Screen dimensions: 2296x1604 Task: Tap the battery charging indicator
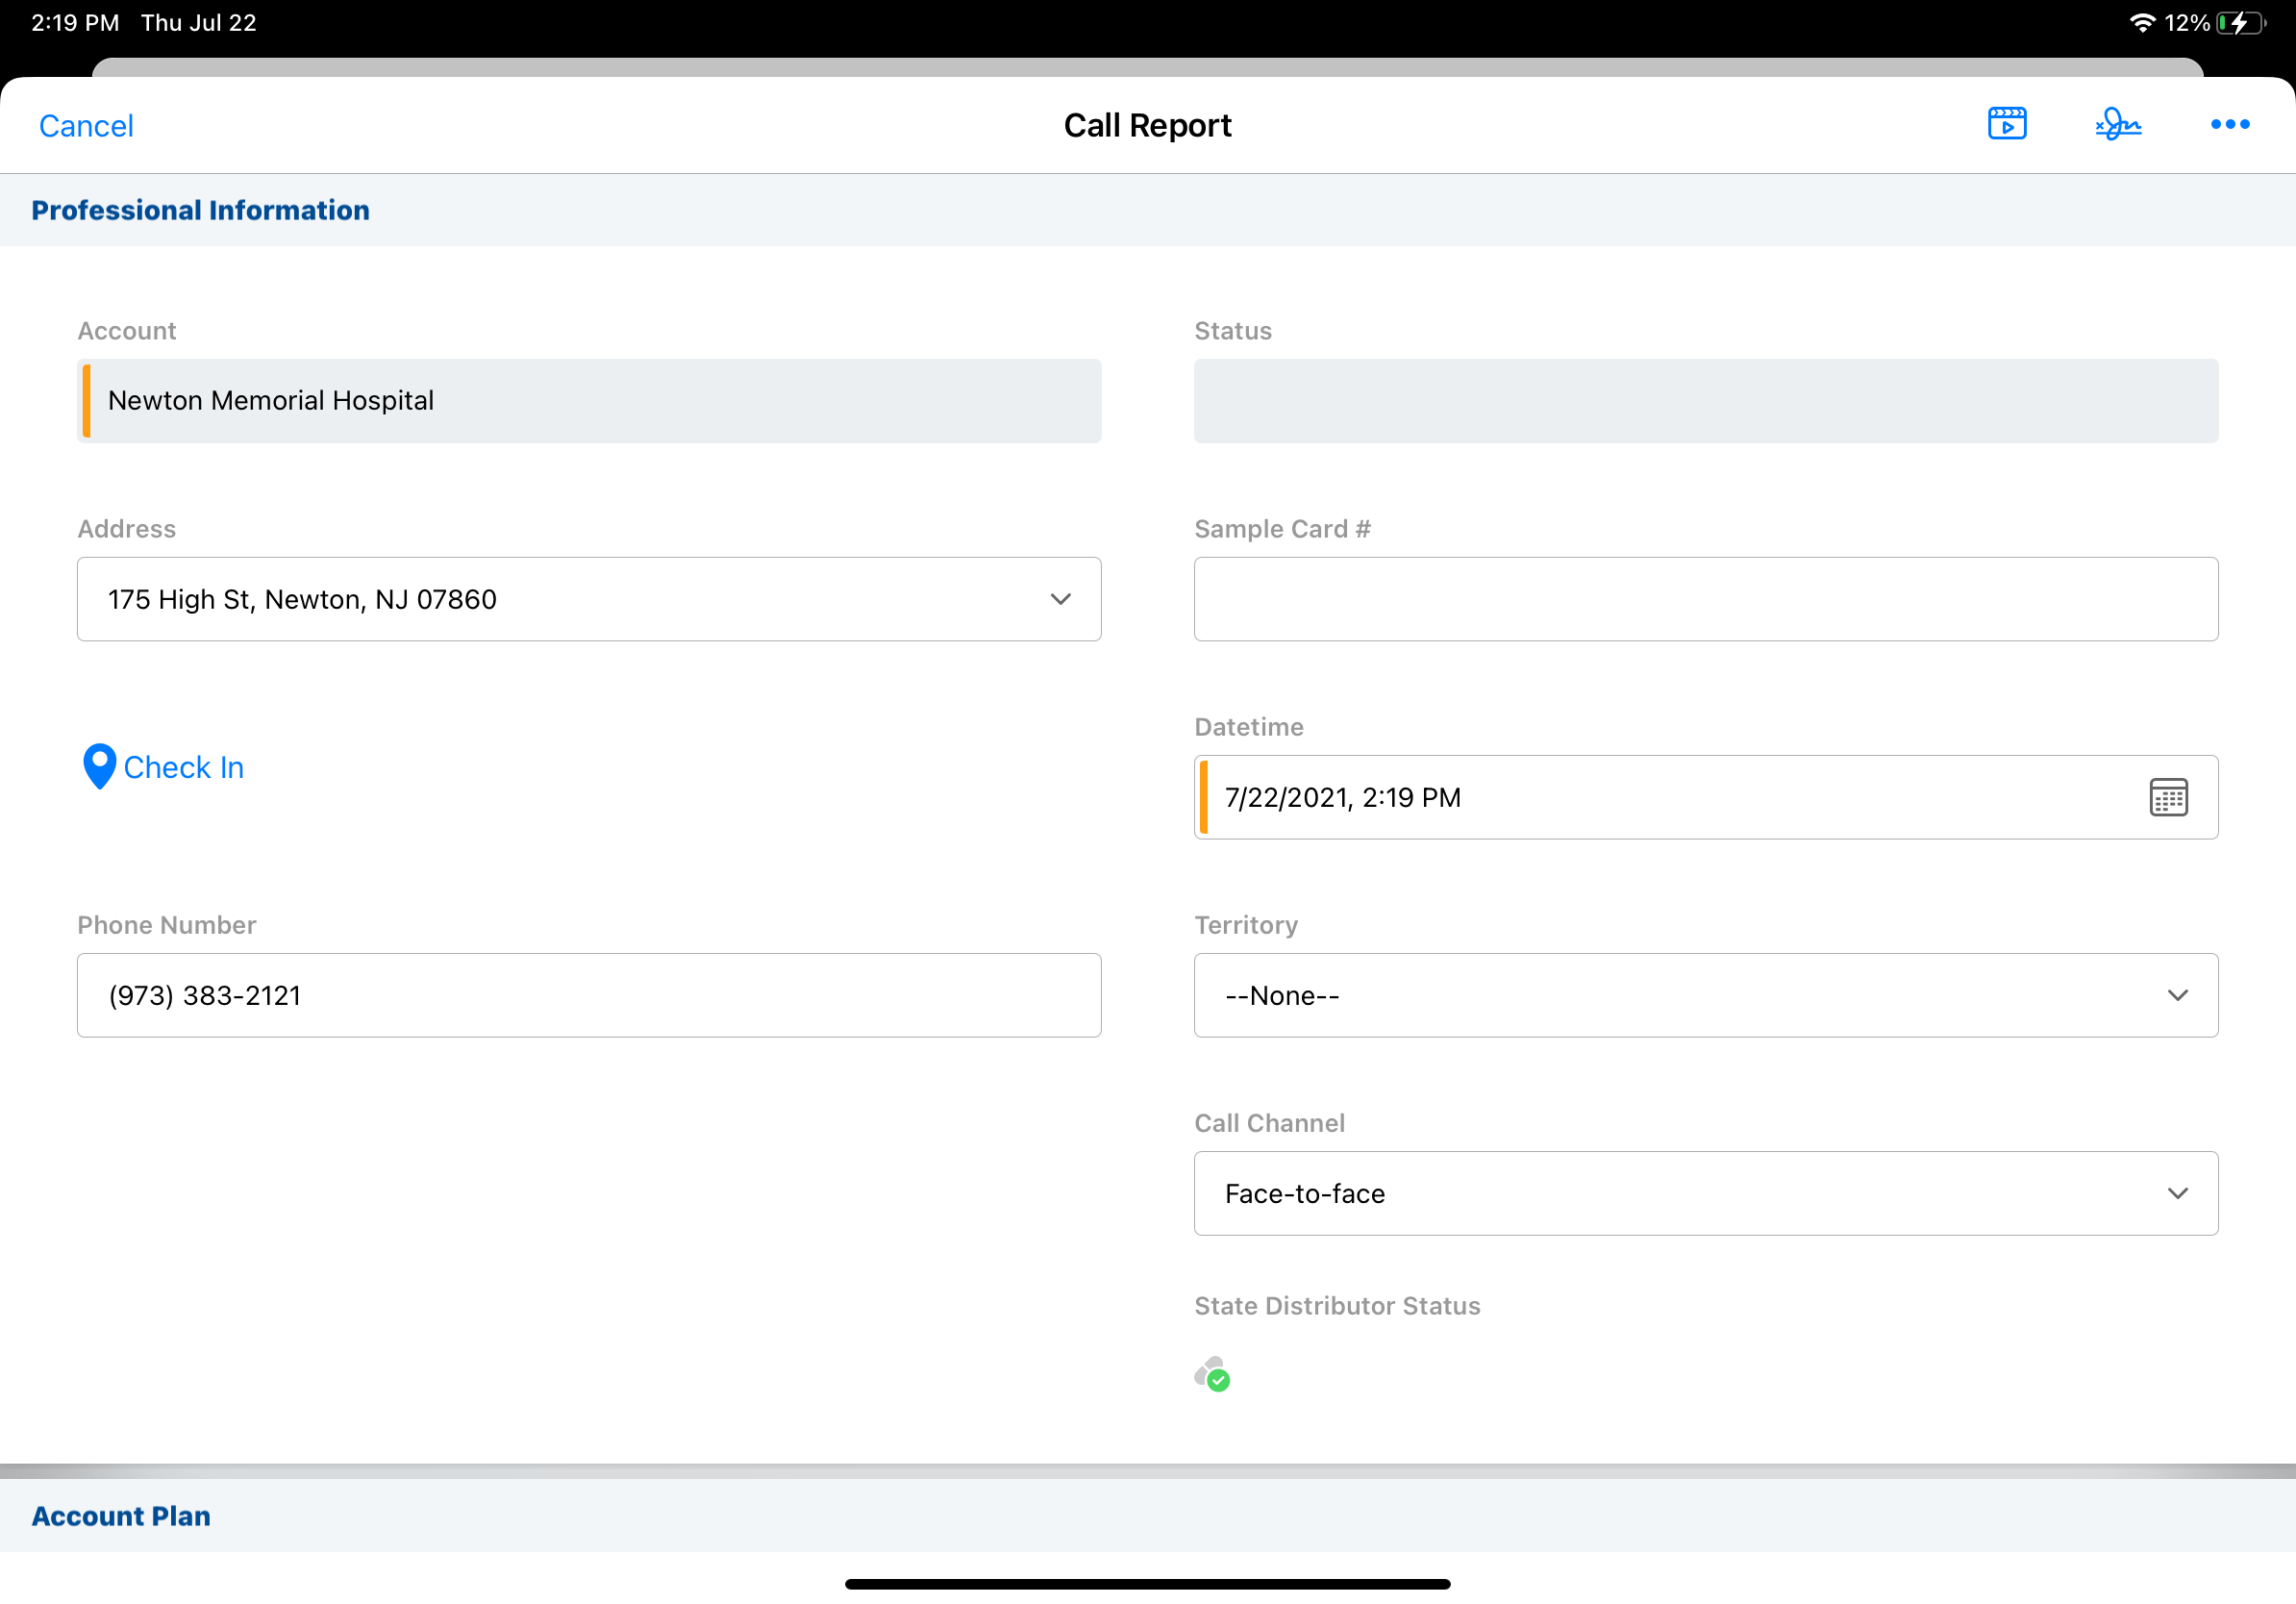click(x=2239, y=23)
